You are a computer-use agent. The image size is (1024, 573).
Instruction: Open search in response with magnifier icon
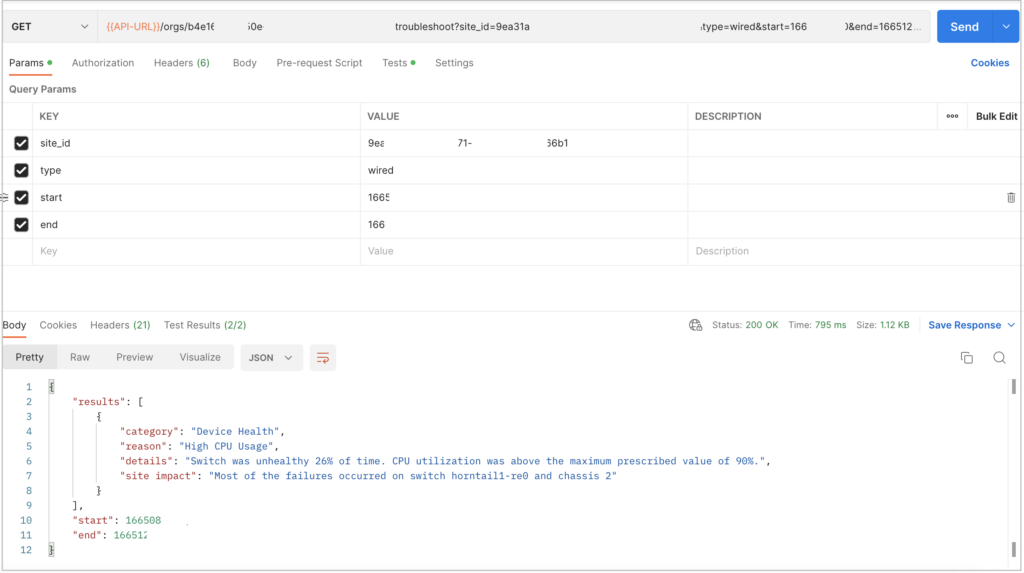click(999, 358)
